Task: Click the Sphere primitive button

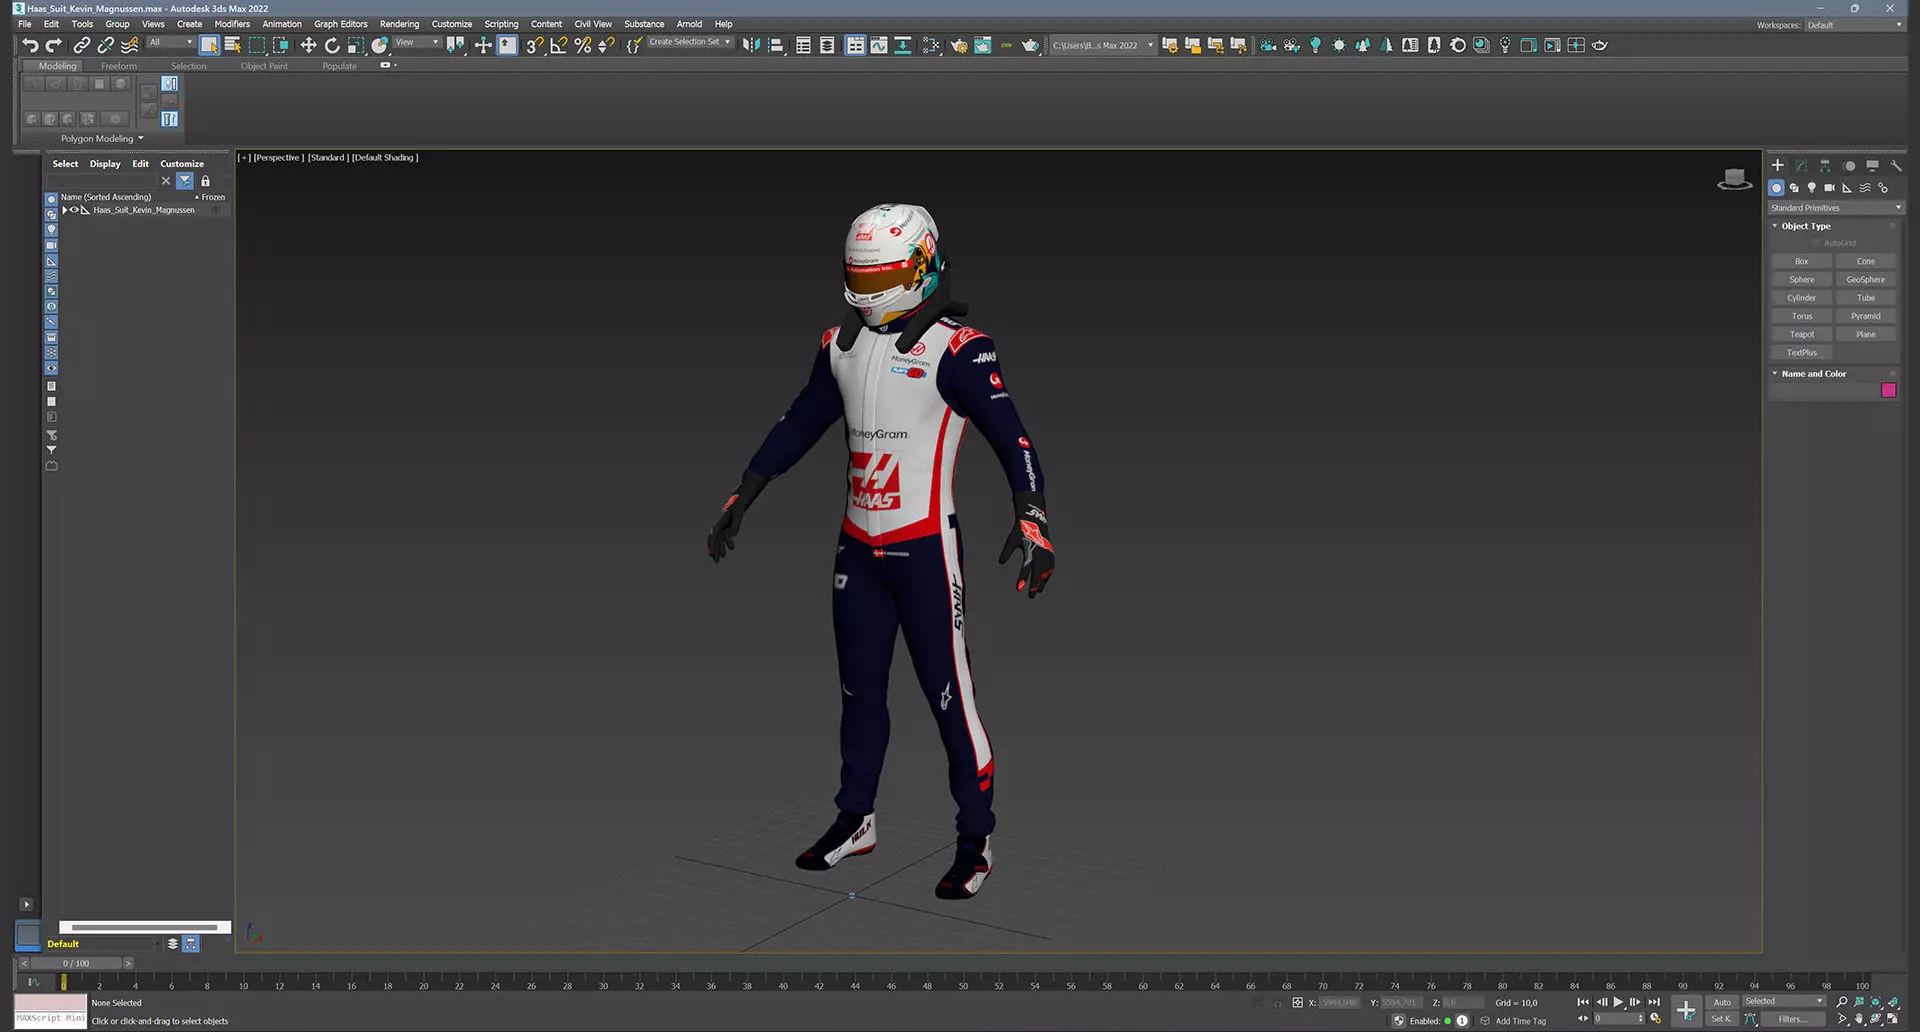Action: point(1801,280)
